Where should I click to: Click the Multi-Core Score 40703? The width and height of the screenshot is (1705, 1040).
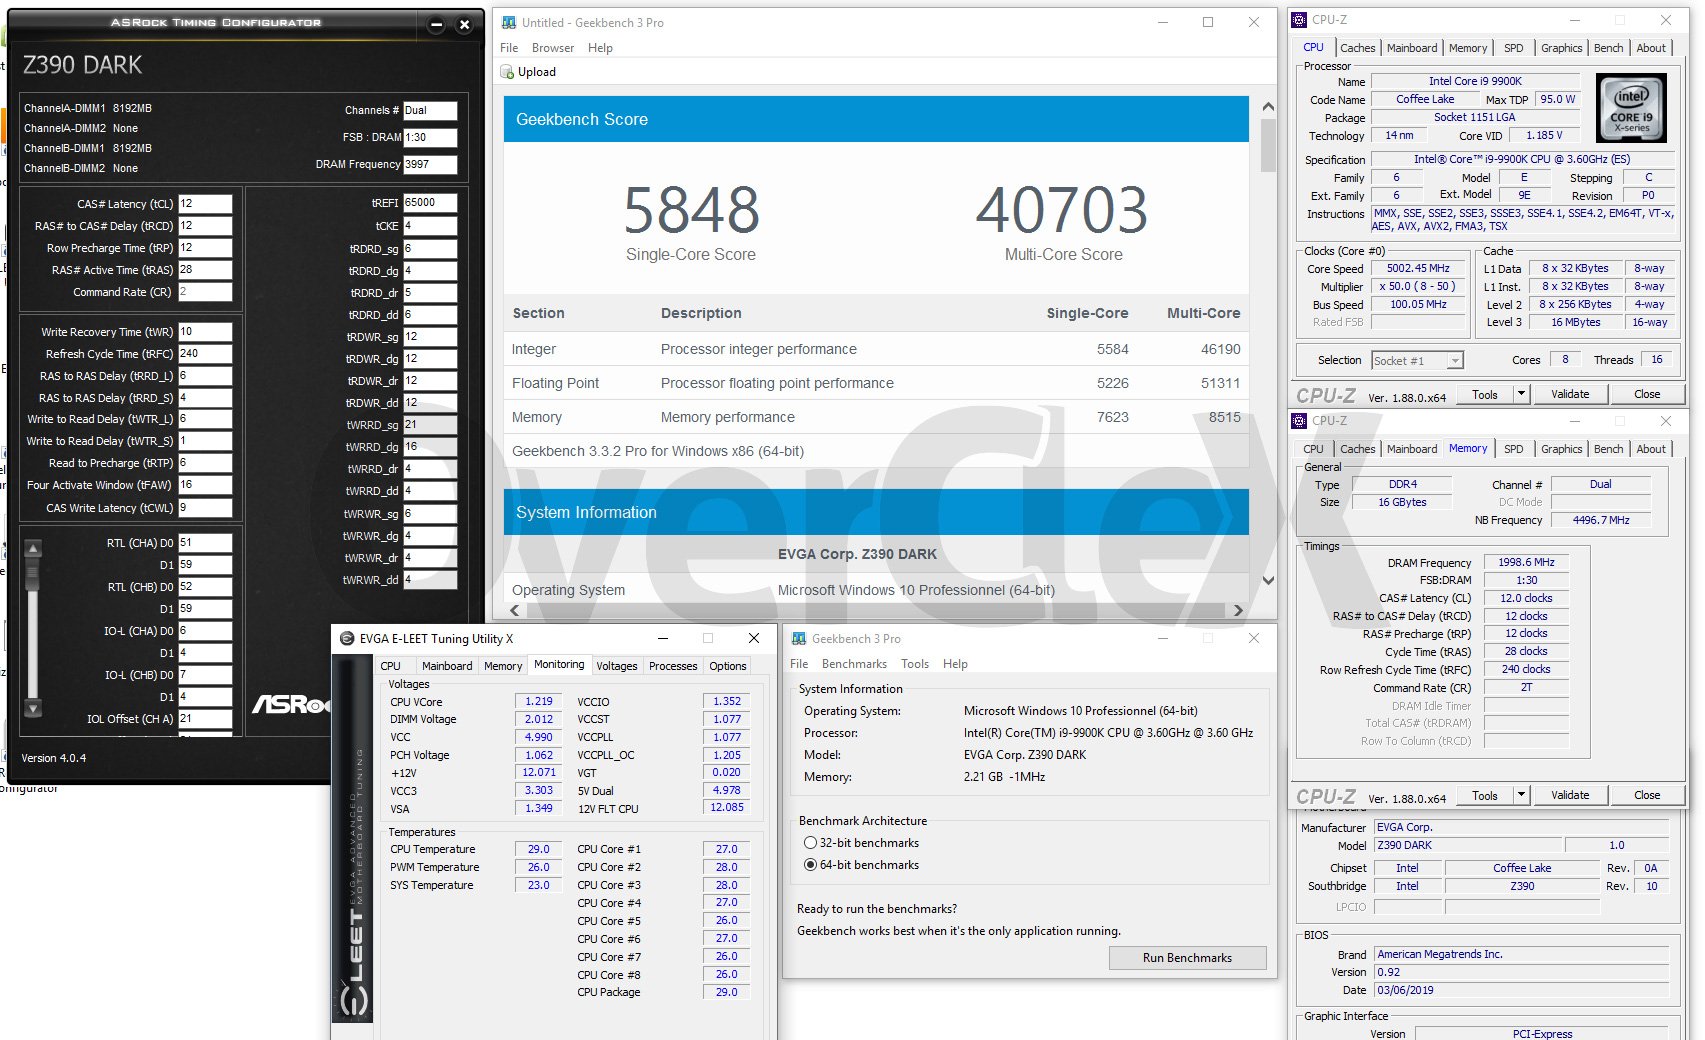pyautogui.click(x=1062, y=210)
